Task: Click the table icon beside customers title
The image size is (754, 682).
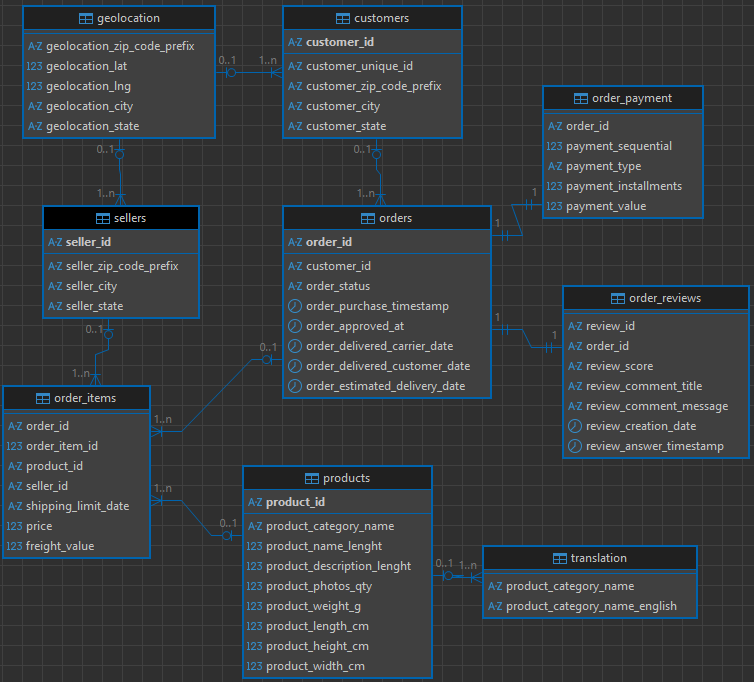Action: coord(344,18)
